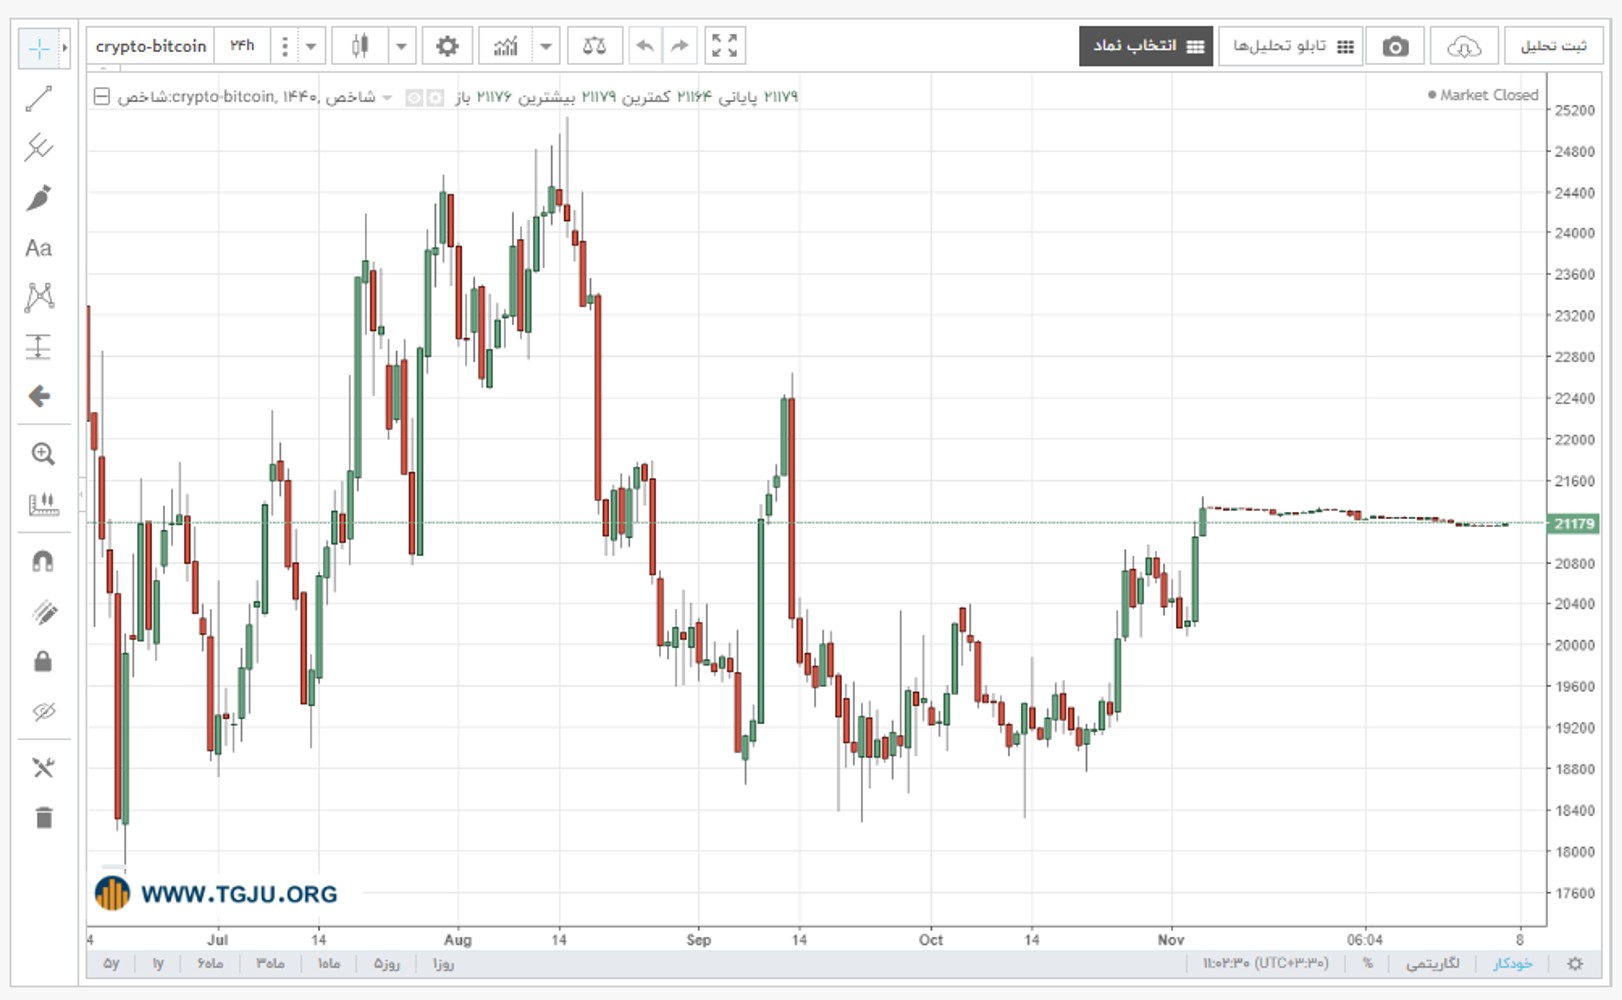Save the chart using the cloud icon
Image resolution: width=1622 pixels, height=1000 pixels.
tap(1463, 46)
